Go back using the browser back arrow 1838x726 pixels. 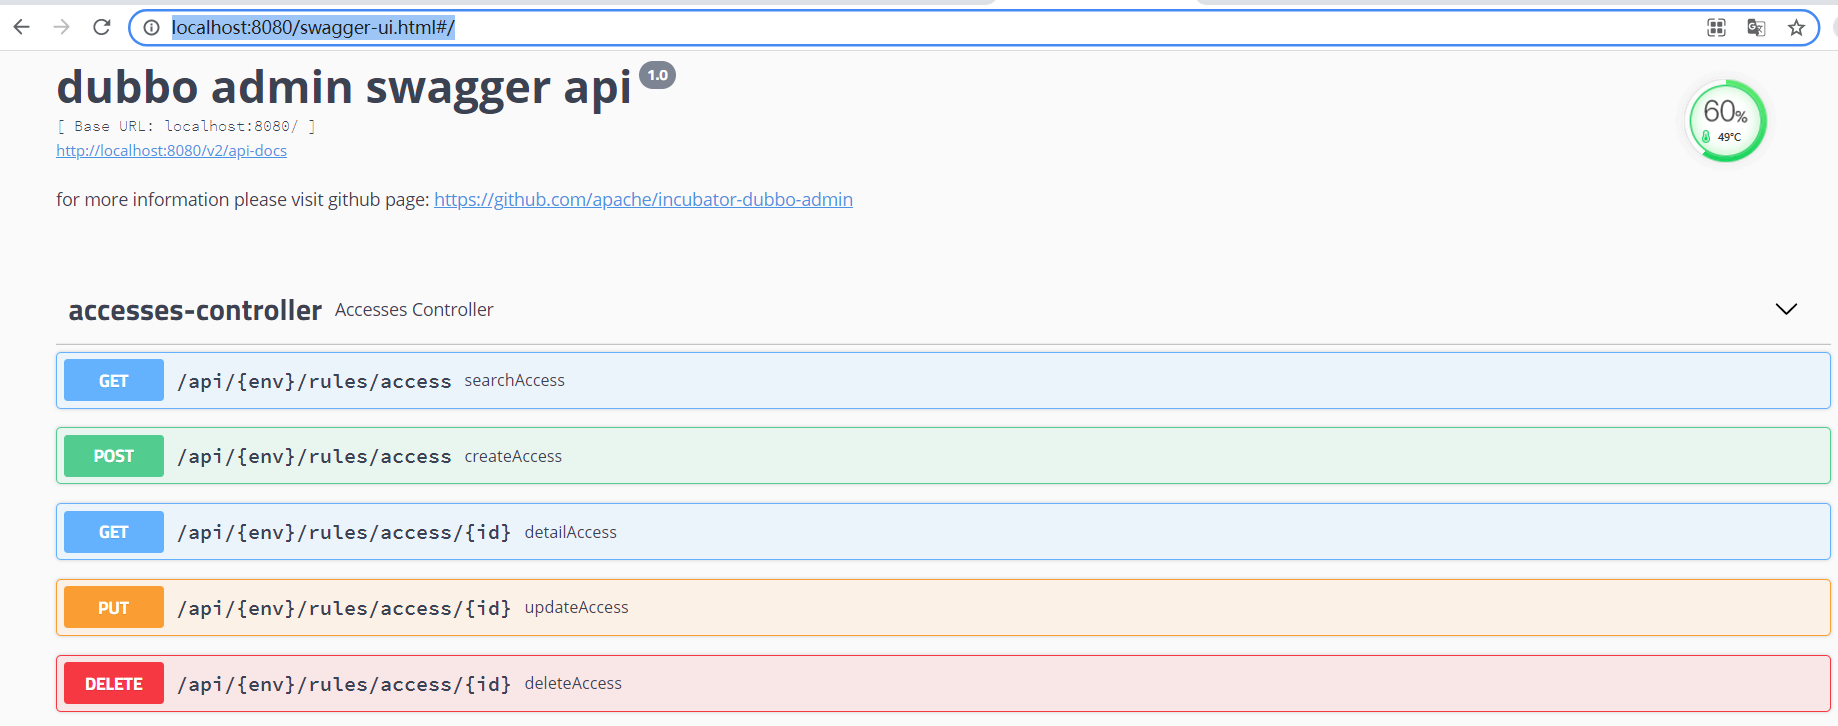tap(21, 27)
